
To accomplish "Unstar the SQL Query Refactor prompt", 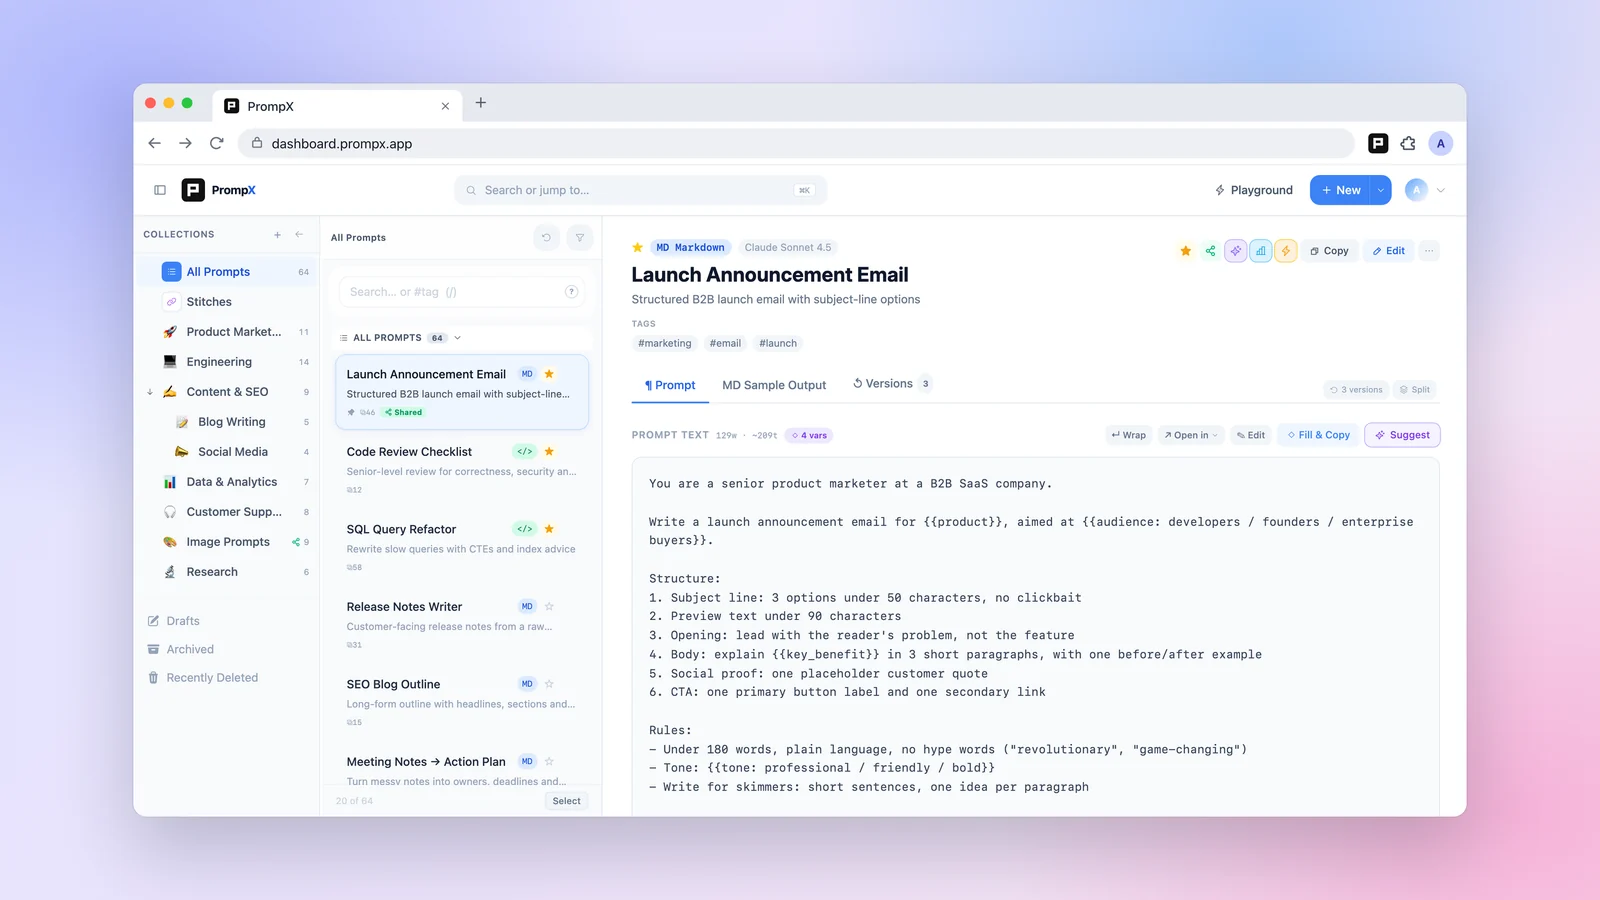I will (x=549, y=529).
